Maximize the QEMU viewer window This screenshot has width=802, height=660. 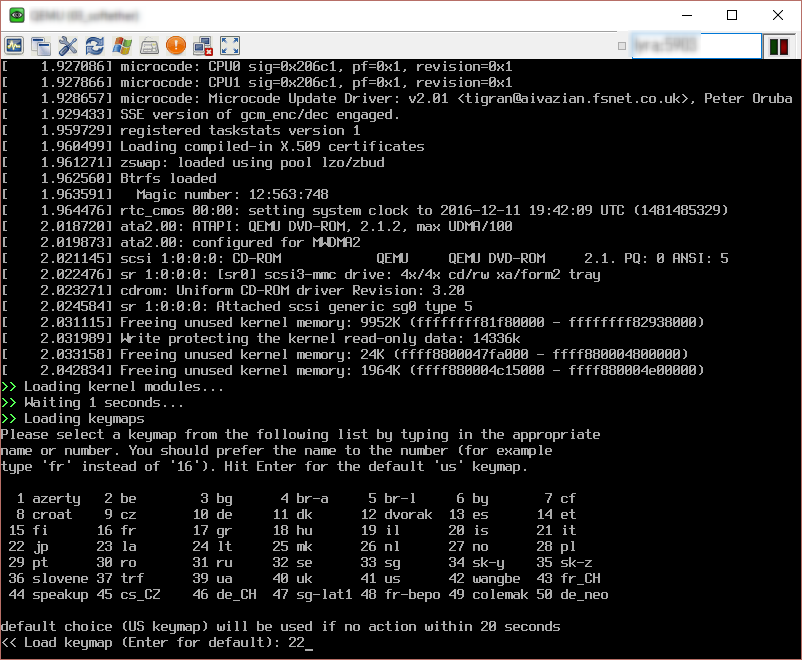(732, 16)
